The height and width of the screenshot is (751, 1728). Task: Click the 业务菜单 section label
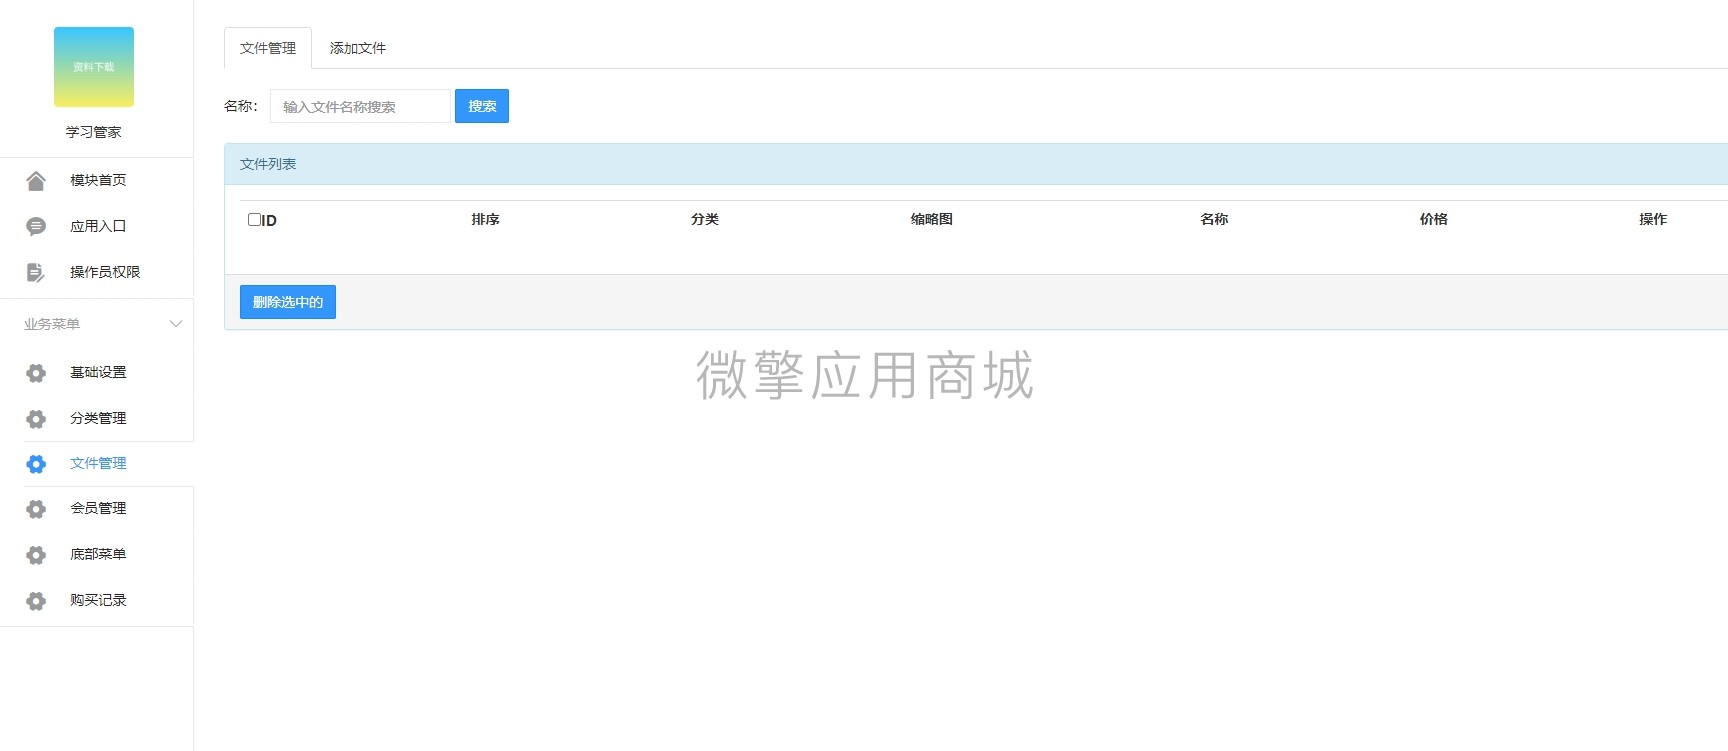coord(52,324)
